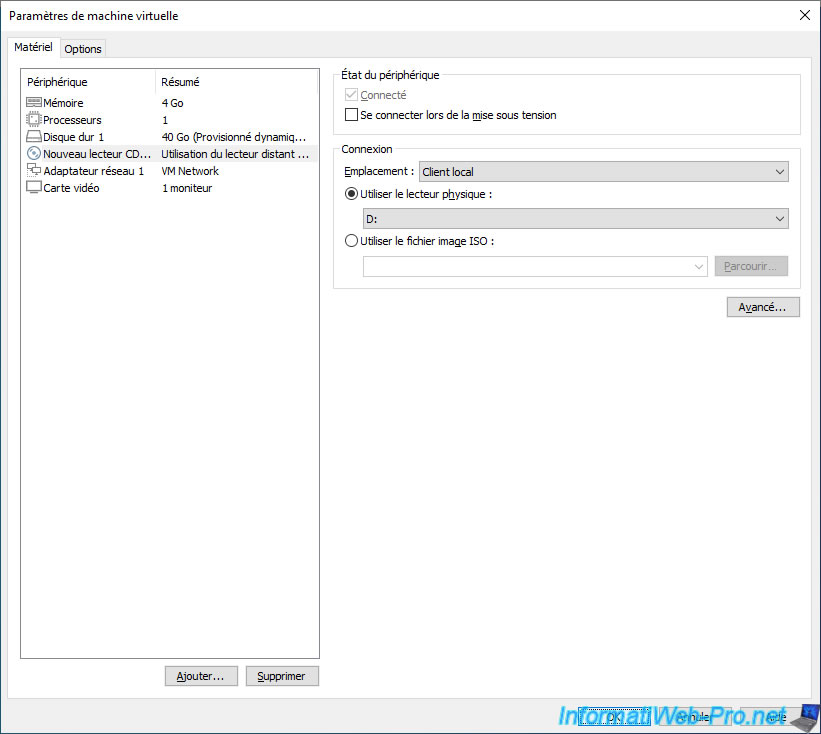
Task: Click the Ajouter... button
Action: (201, 676)
